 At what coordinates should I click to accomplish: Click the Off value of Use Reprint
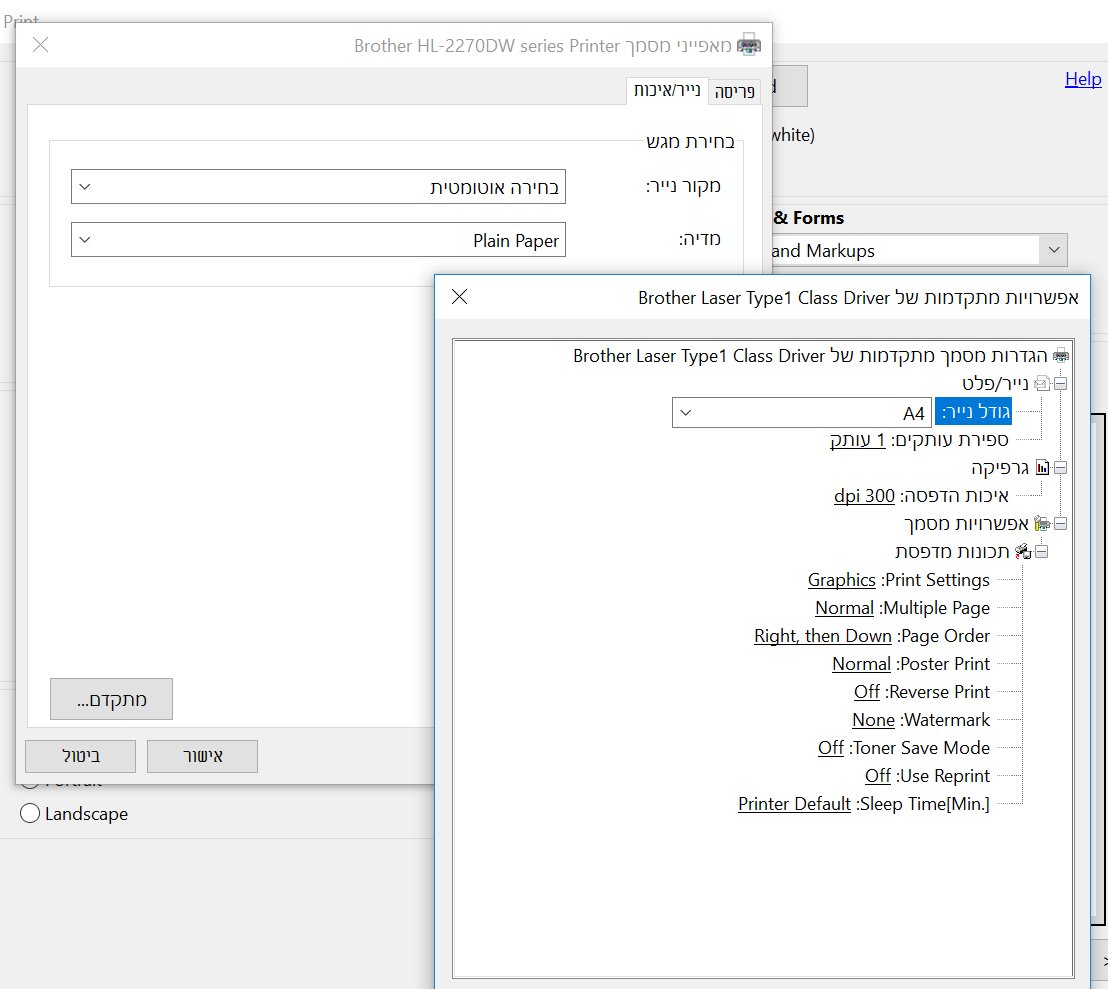point(878,776)
